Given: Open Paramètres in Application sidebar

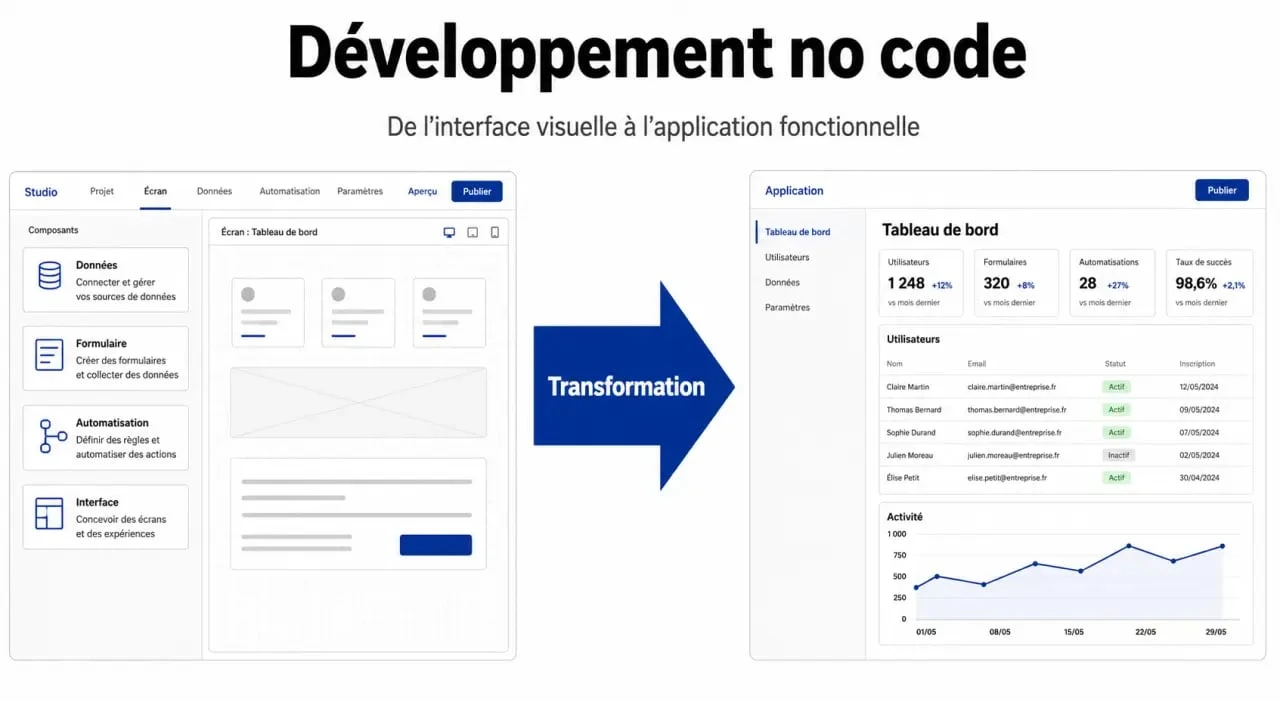Looking at the screenshot, I should [788, 307].
